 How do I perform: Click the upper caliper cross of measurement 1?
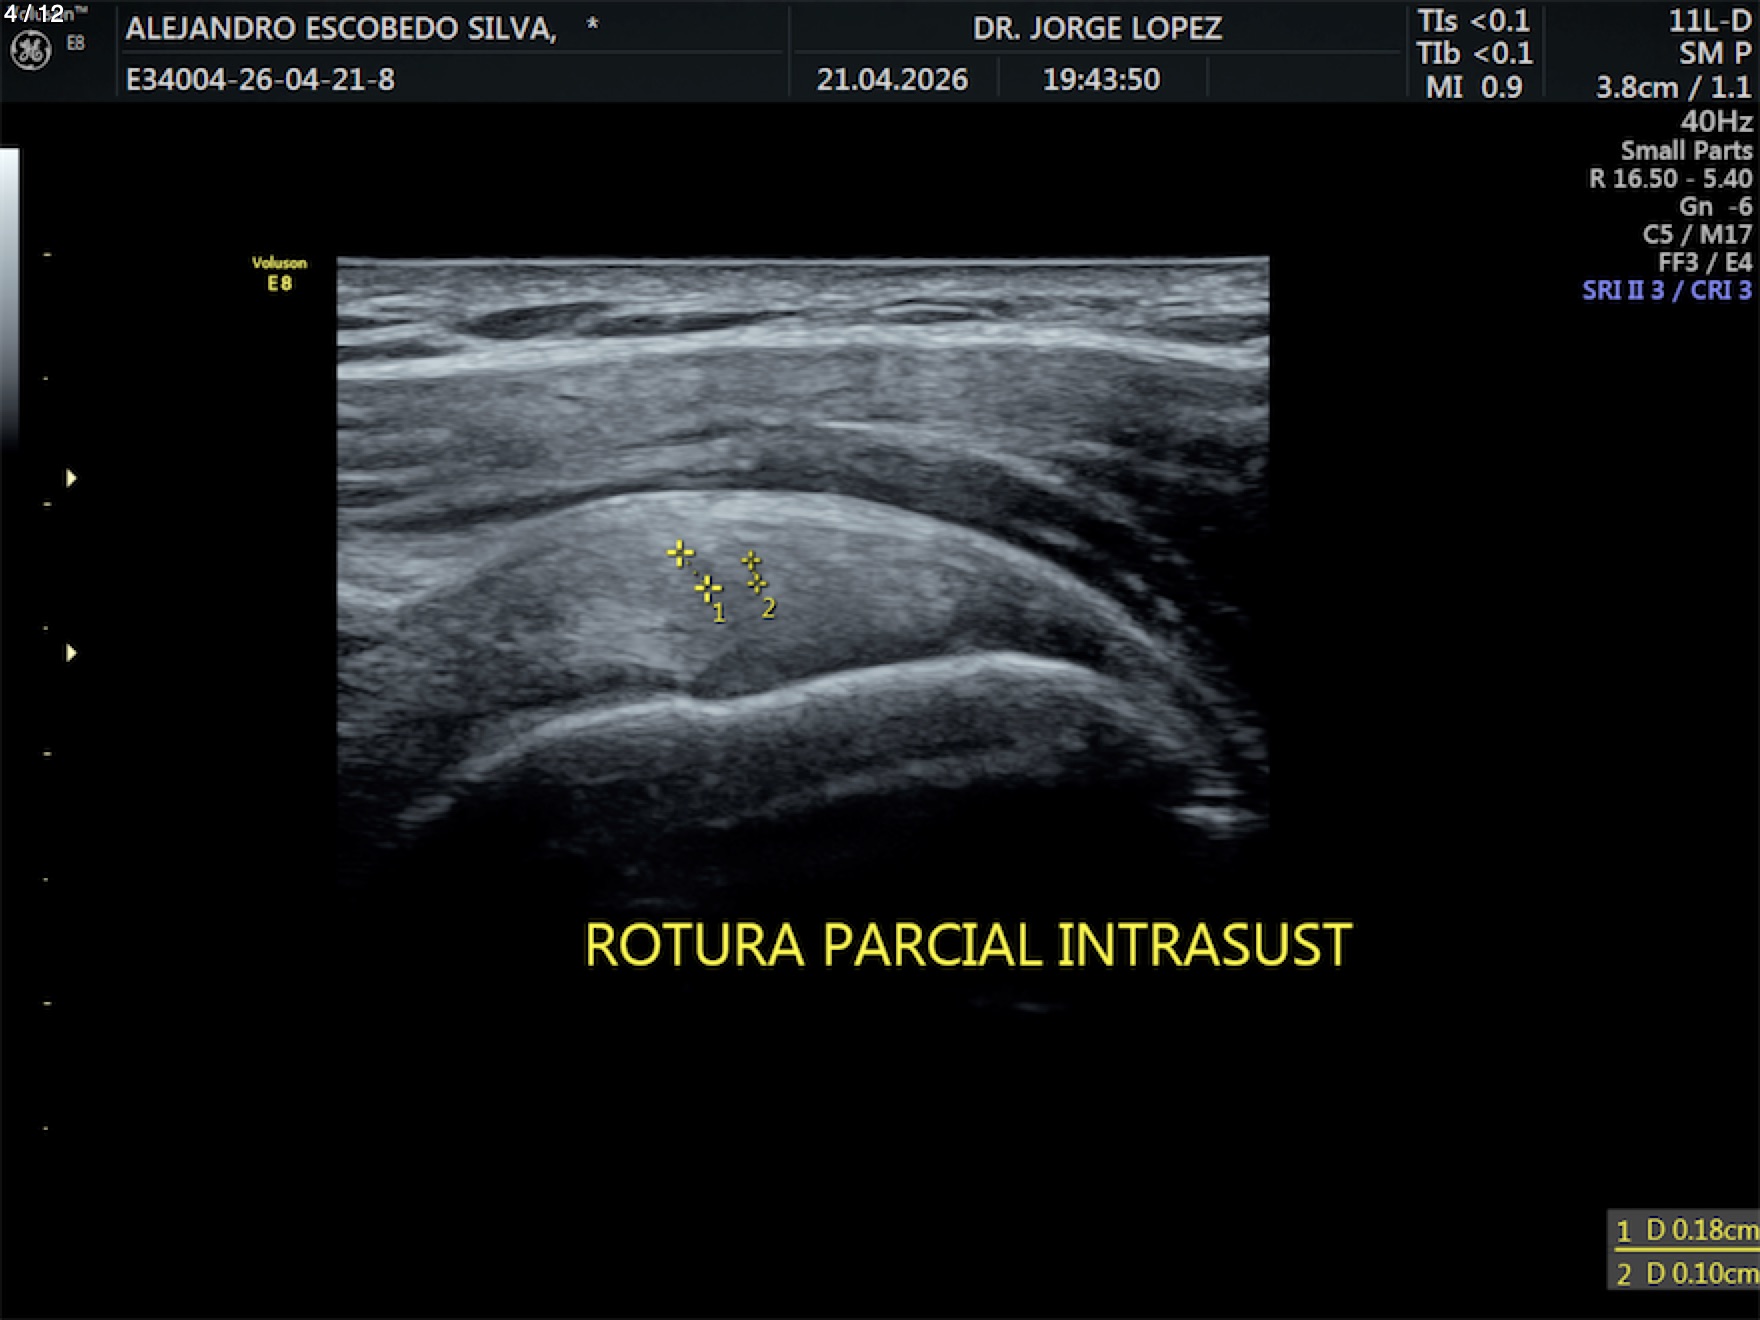680,553
